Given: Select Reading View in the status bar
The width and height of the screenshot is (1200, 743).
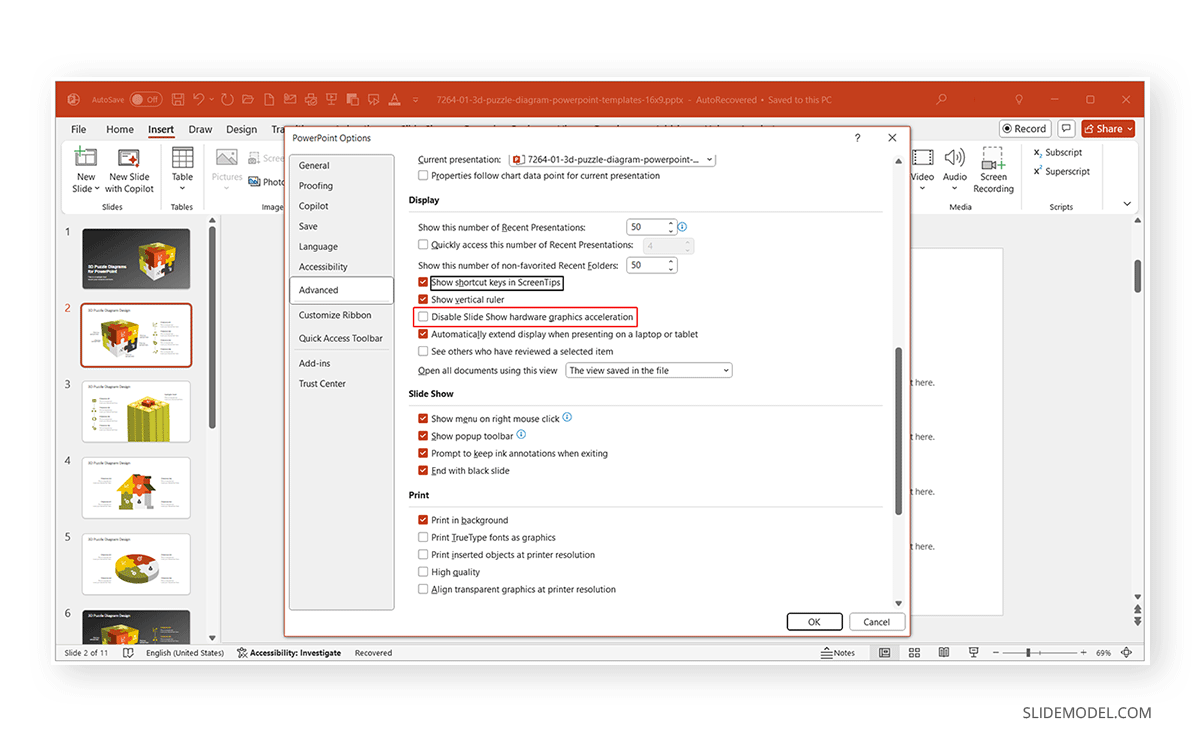Looking at the screenshot, I should pos(944,652).
